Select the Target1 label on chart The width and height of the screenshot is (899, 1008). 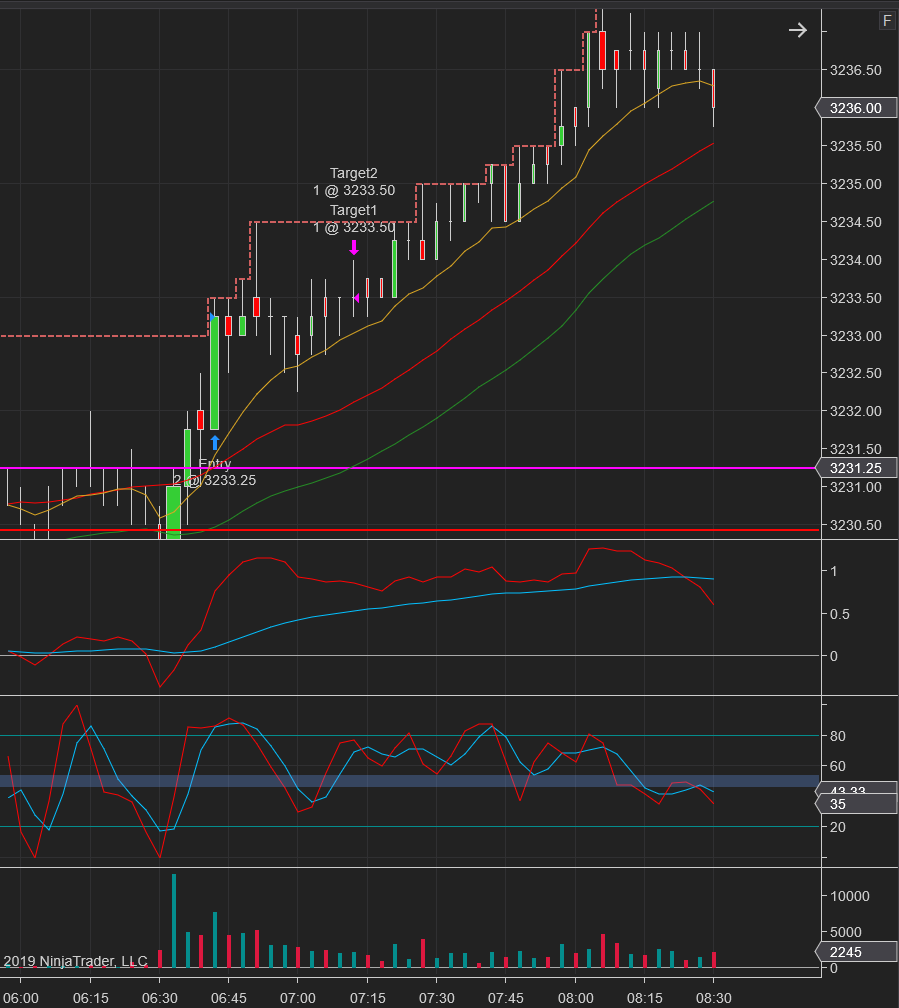pyautogui.click(x=354, y=210)
